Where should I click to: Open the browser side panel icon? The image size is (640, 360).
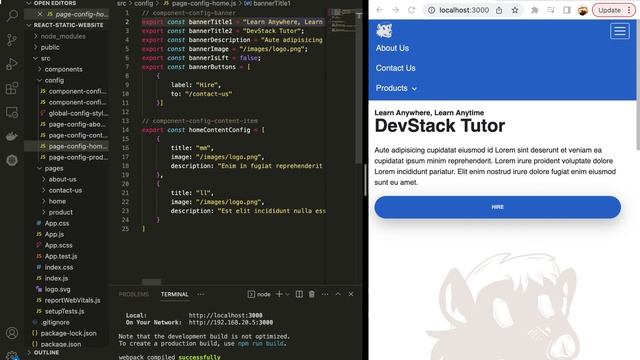point(567,10)
